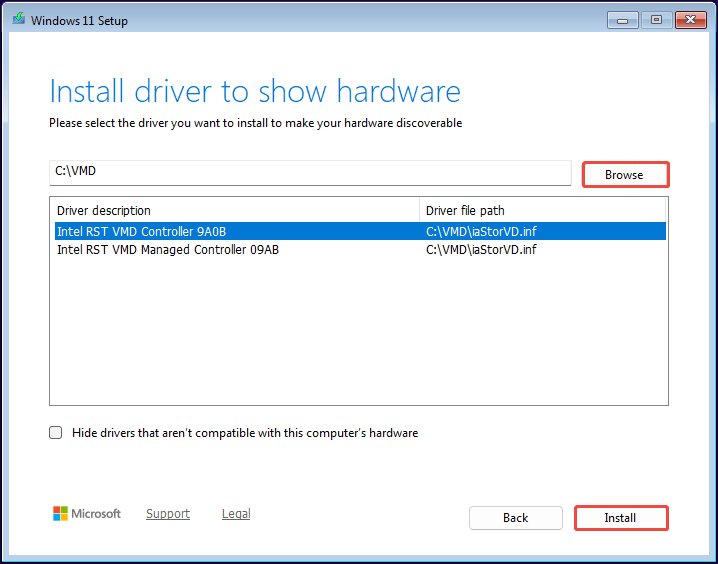Go Back to previous setup page
718x564 pixels.
516,518
